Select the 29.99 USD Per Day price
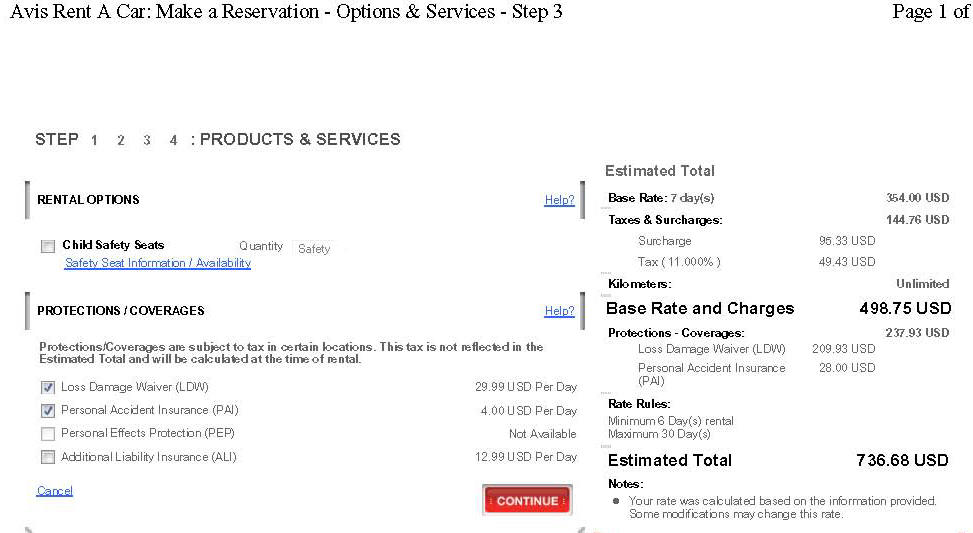The width and height of the screenshot is (973, 533). click(x=526, y=387)
